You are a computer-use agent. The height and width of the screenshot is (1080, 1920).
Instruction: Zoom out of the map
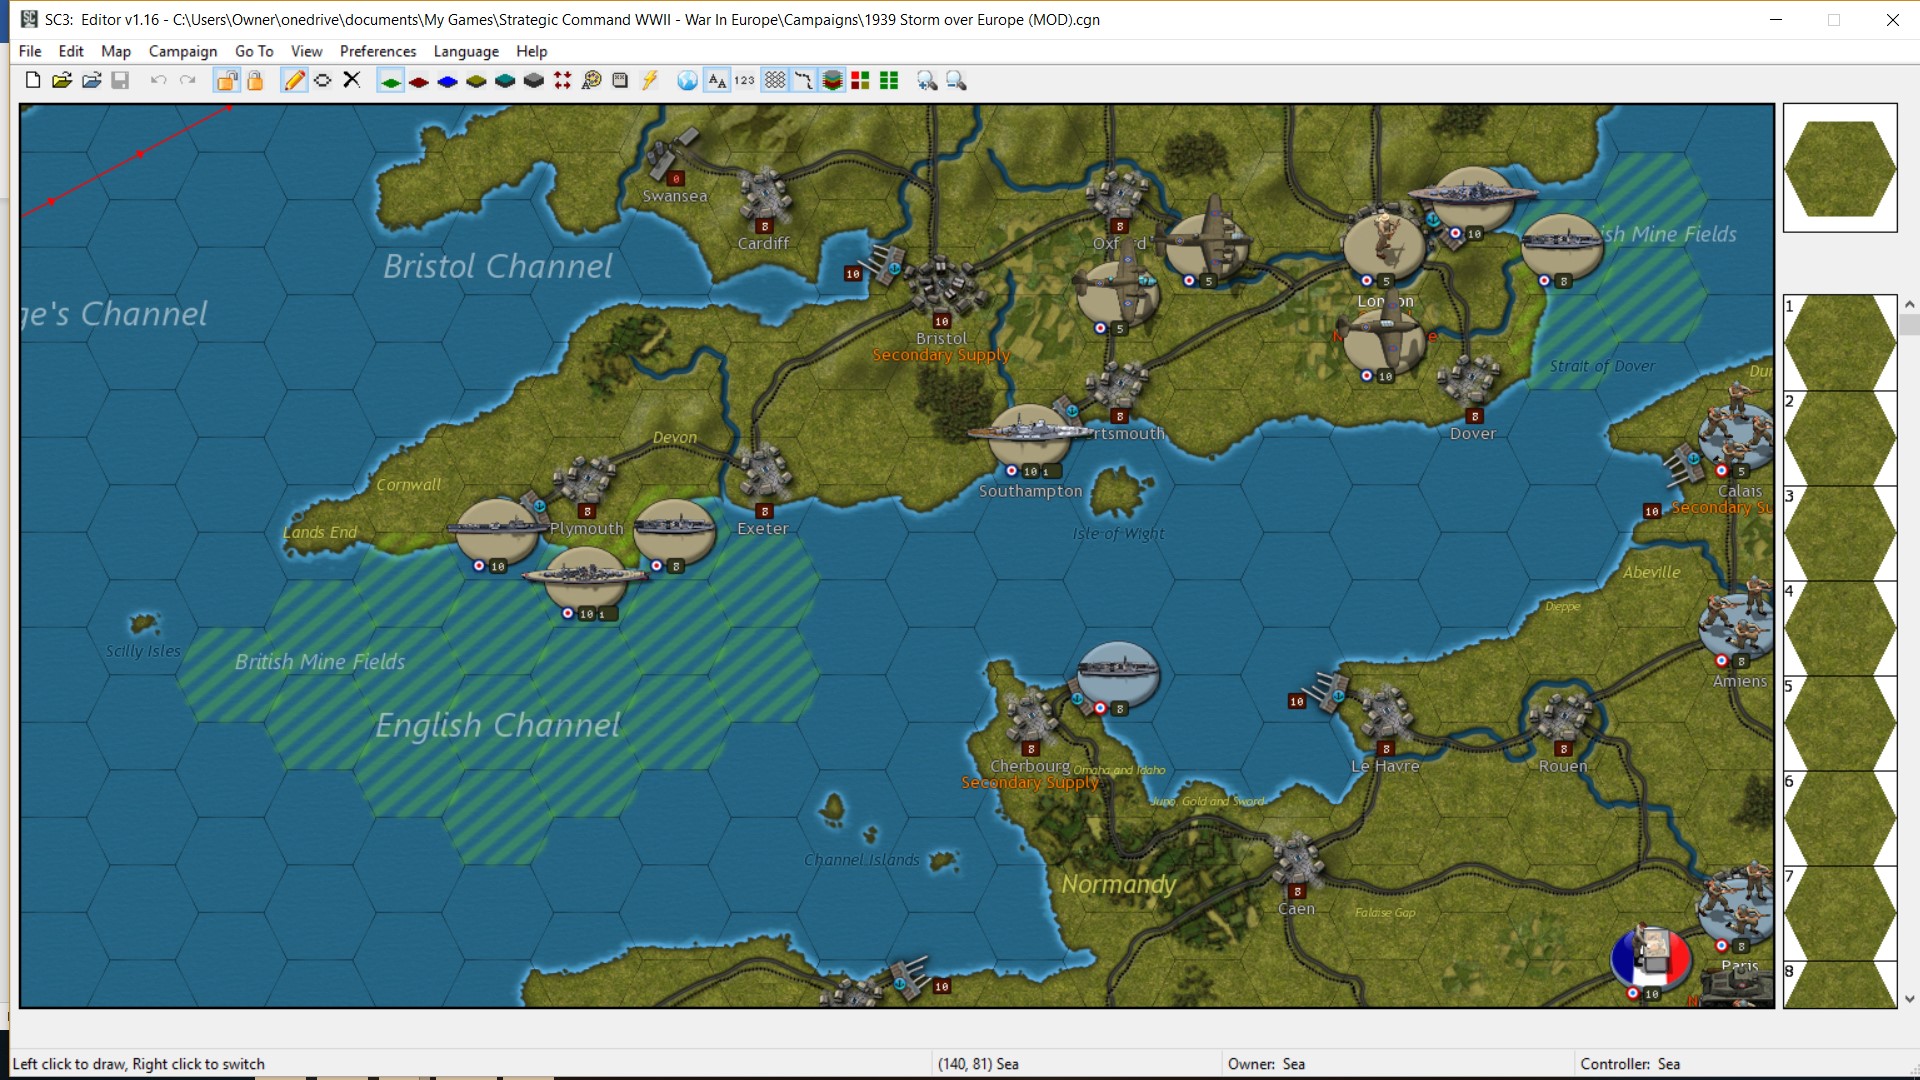pos(956,81)
